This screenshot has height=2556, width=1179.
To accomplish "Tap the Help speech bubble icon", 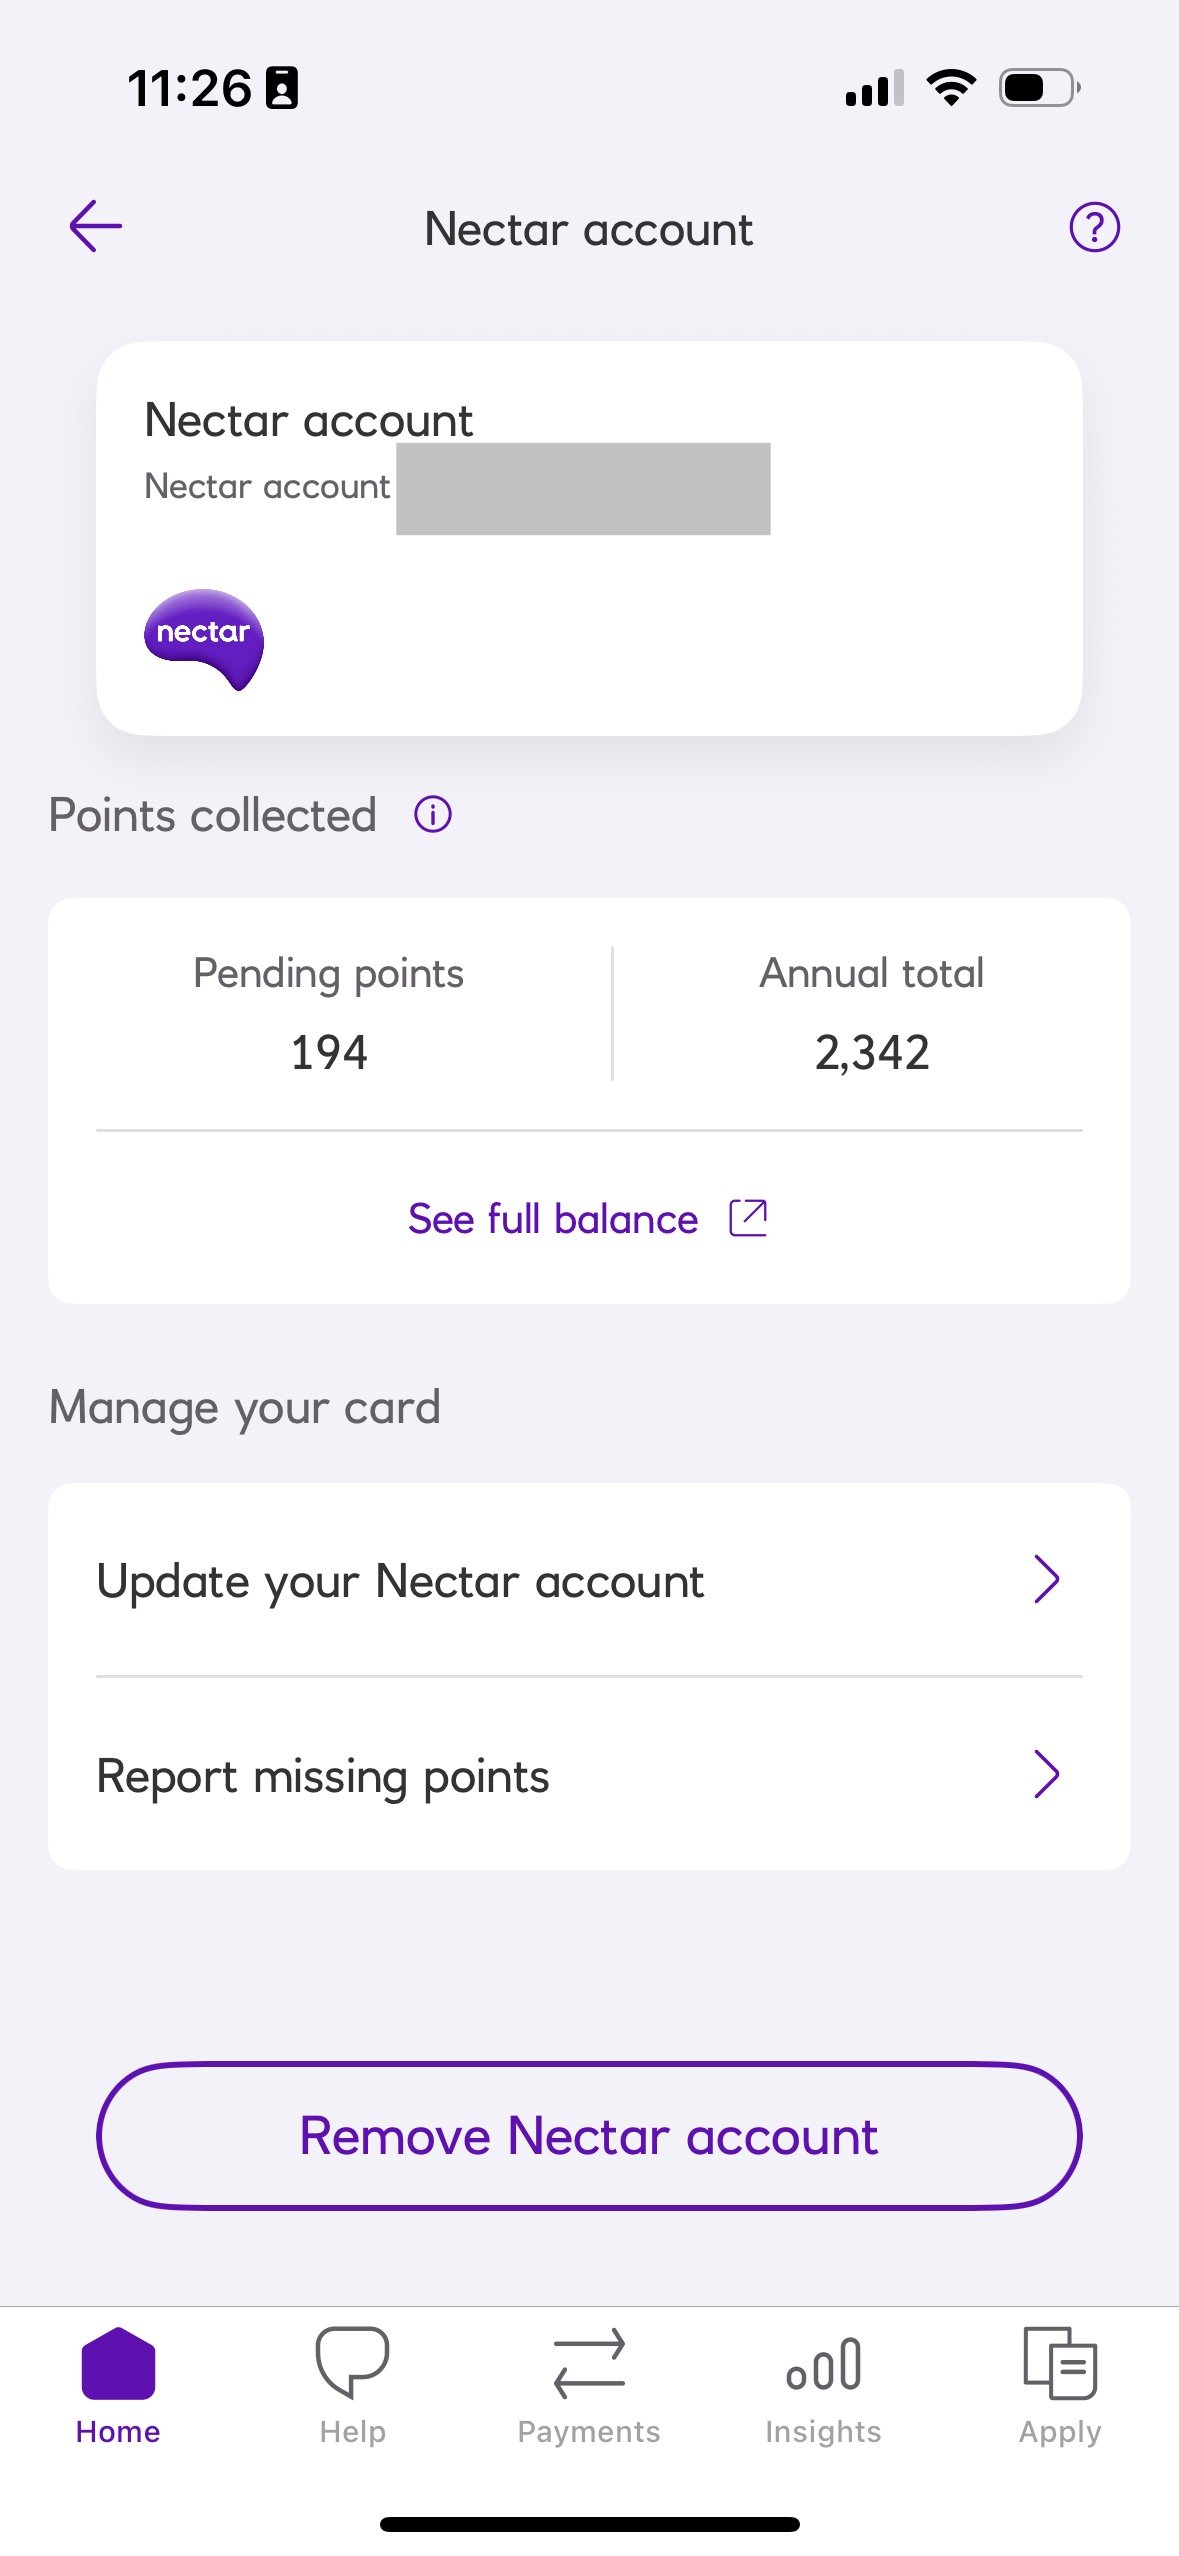I will coord(352,2361).
